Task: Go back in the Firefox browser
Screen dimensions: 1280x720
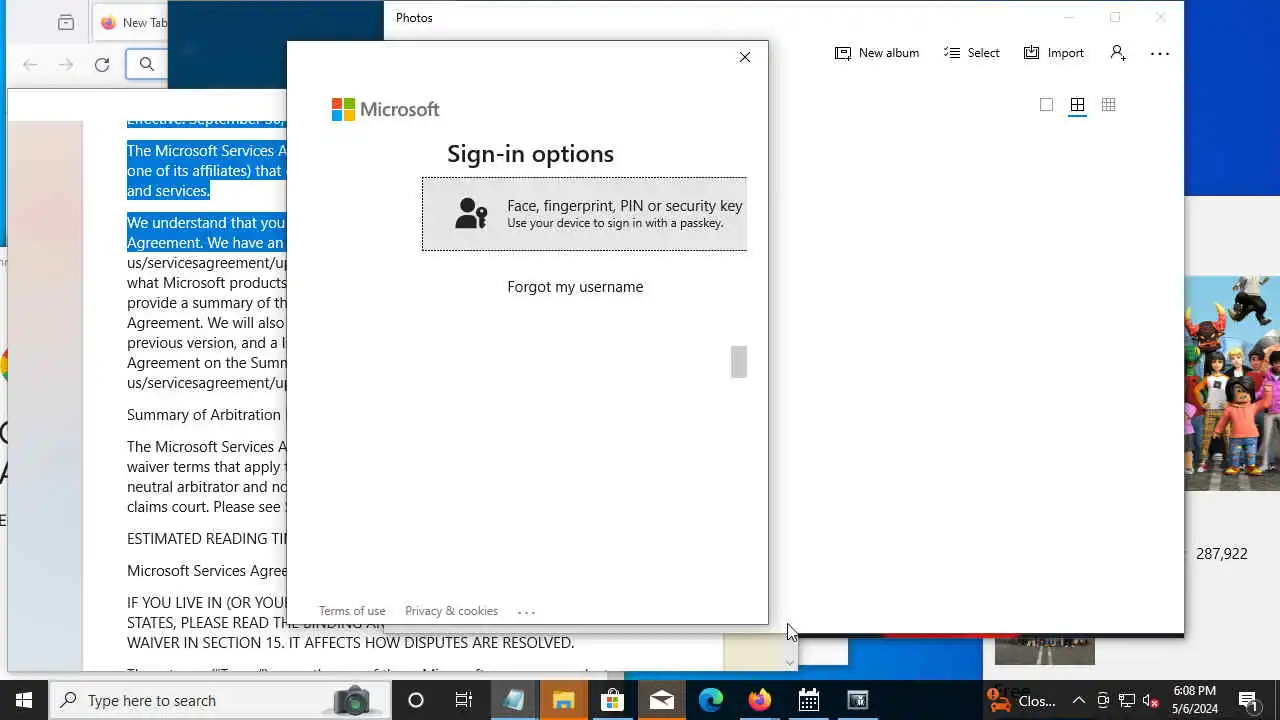Action: 30,65
